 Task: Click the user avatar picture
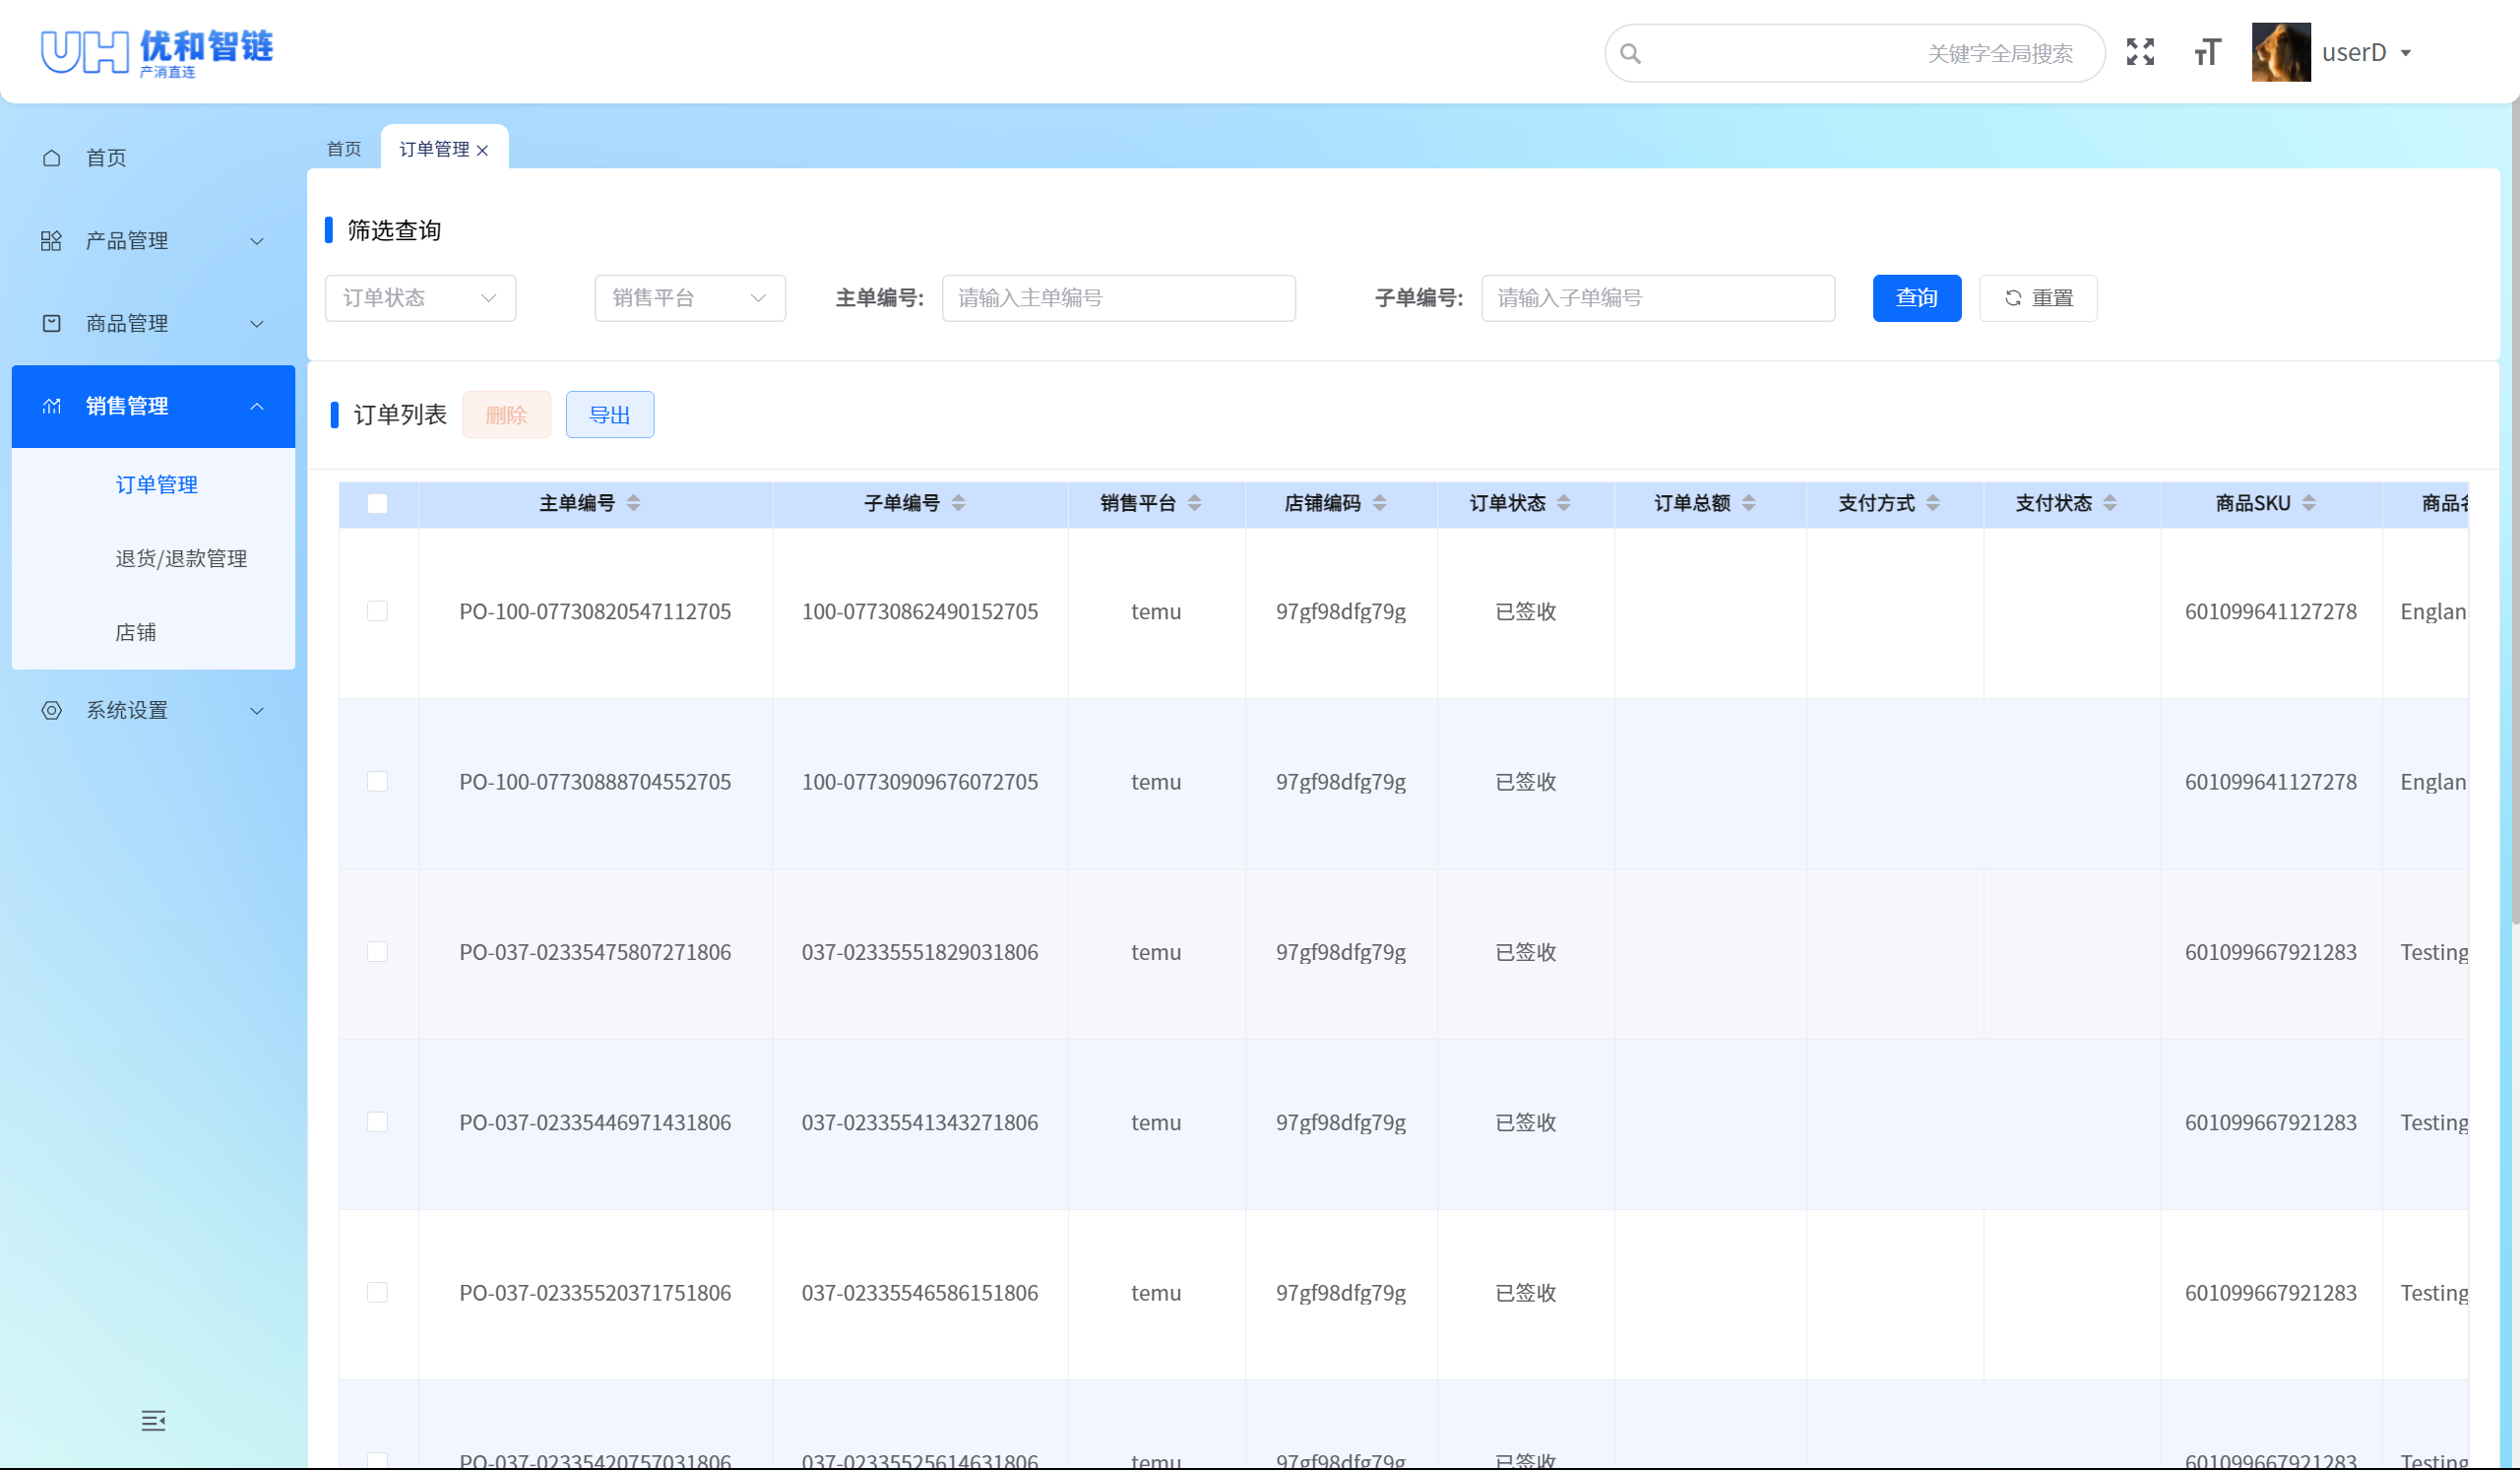2280,52
